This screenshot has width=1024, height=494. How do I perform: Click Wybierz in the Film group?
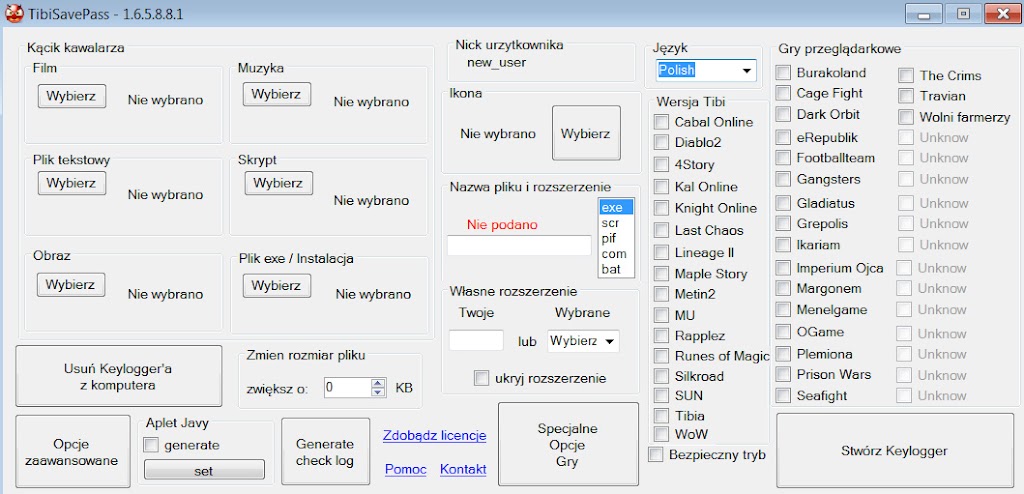pos(71,96)
